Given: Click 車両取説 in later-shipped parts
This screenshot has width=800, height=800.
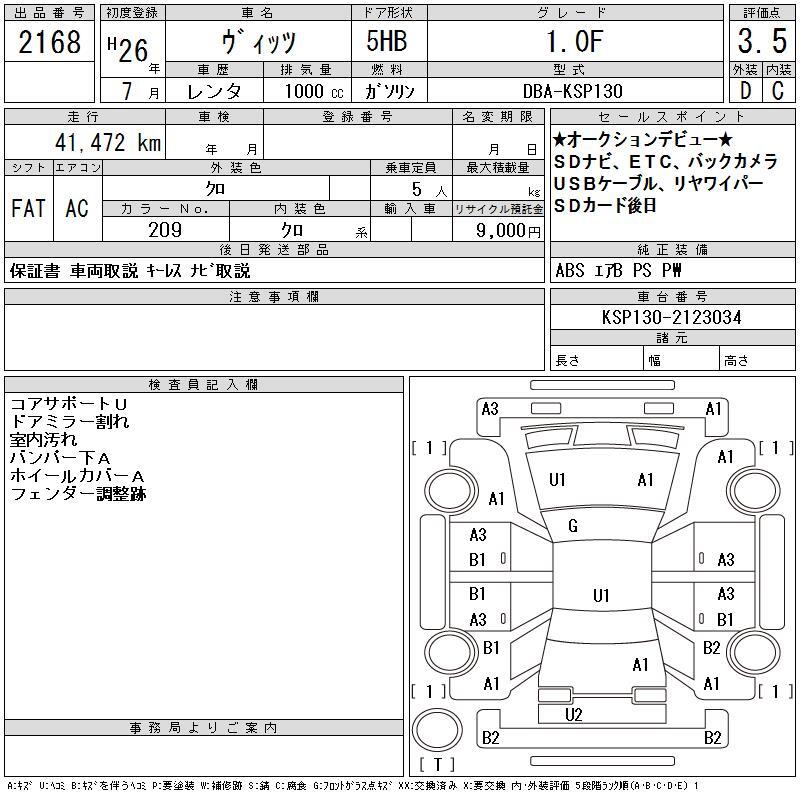Looking at the screenshot, I should (x=104, y=271).
